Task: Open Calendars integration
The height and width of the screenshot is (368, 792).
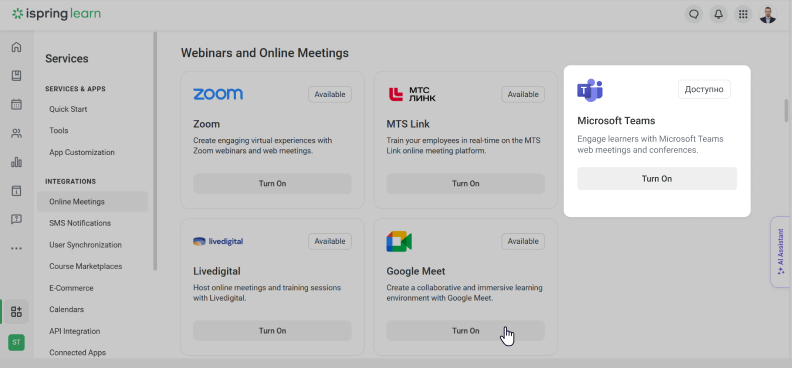Action: click(x=67, y=309)
